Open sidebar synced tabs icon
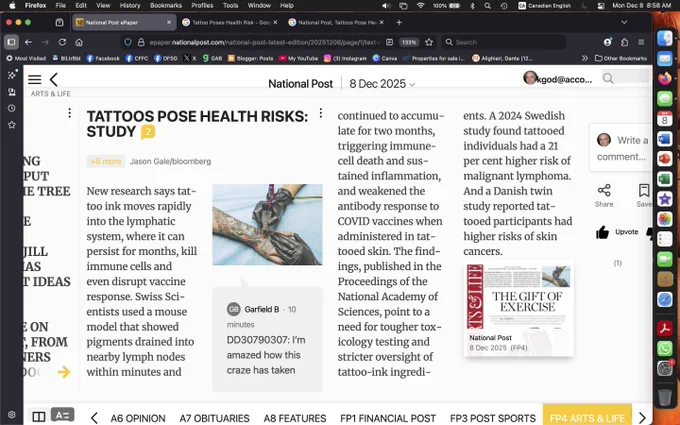Viewport: 680px width, 425px height. (x=12, y=92)
